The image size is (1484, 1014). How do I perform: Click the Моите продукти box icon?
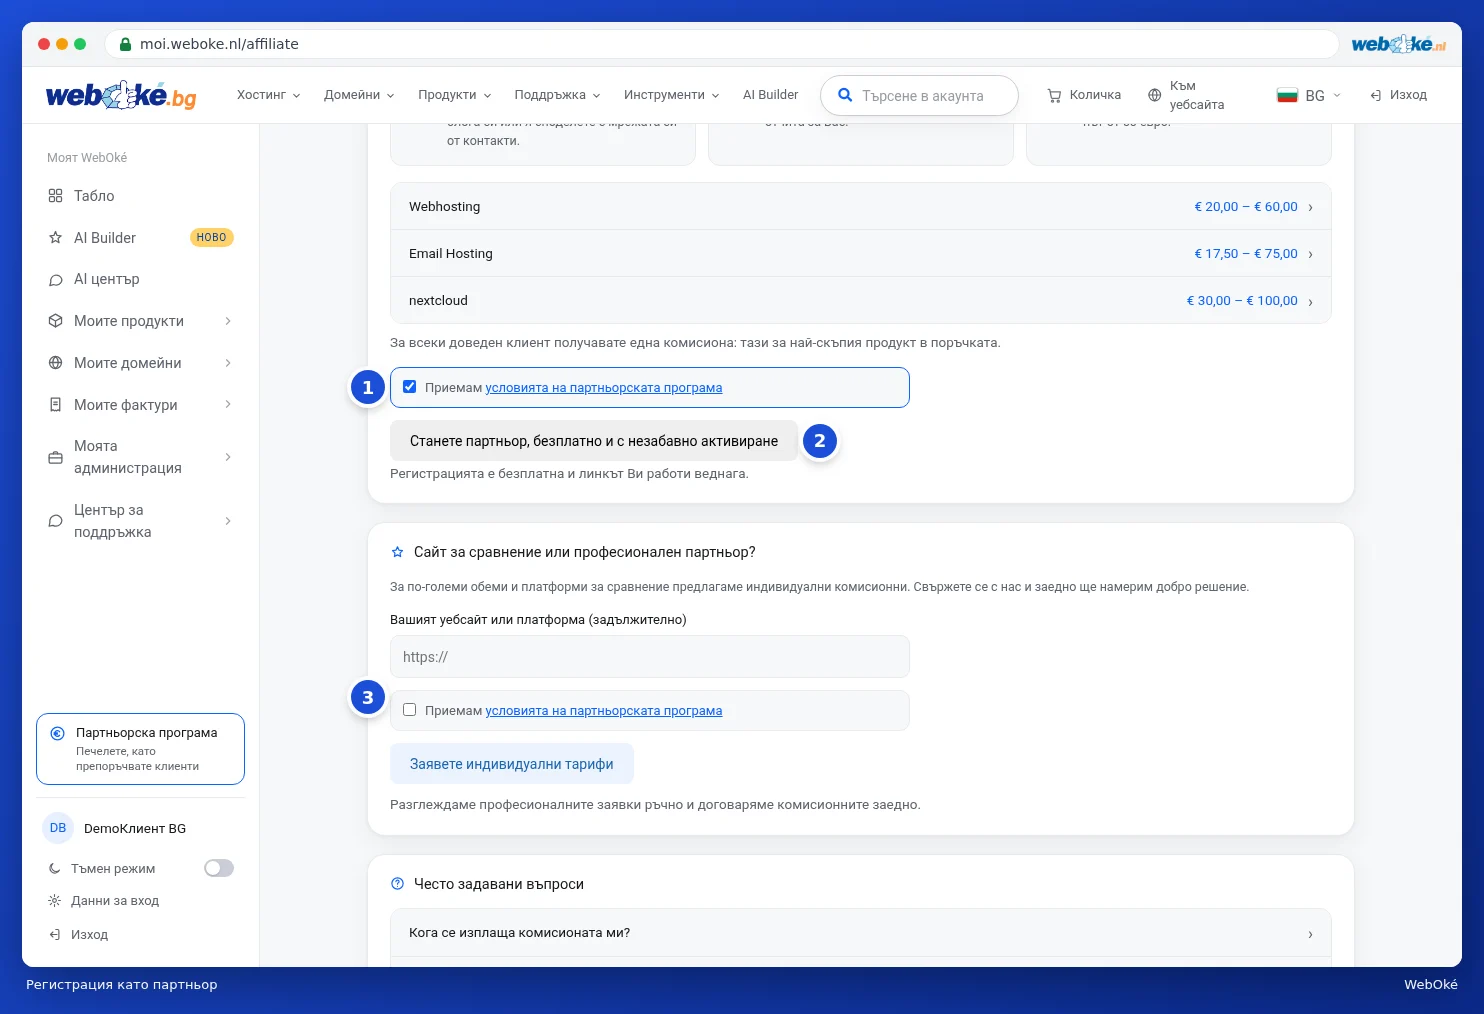coord(55,321)
